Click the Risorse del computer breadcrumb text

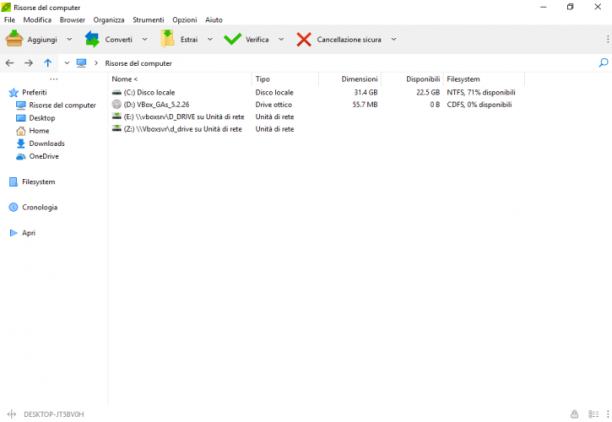[x=138, y=63]
